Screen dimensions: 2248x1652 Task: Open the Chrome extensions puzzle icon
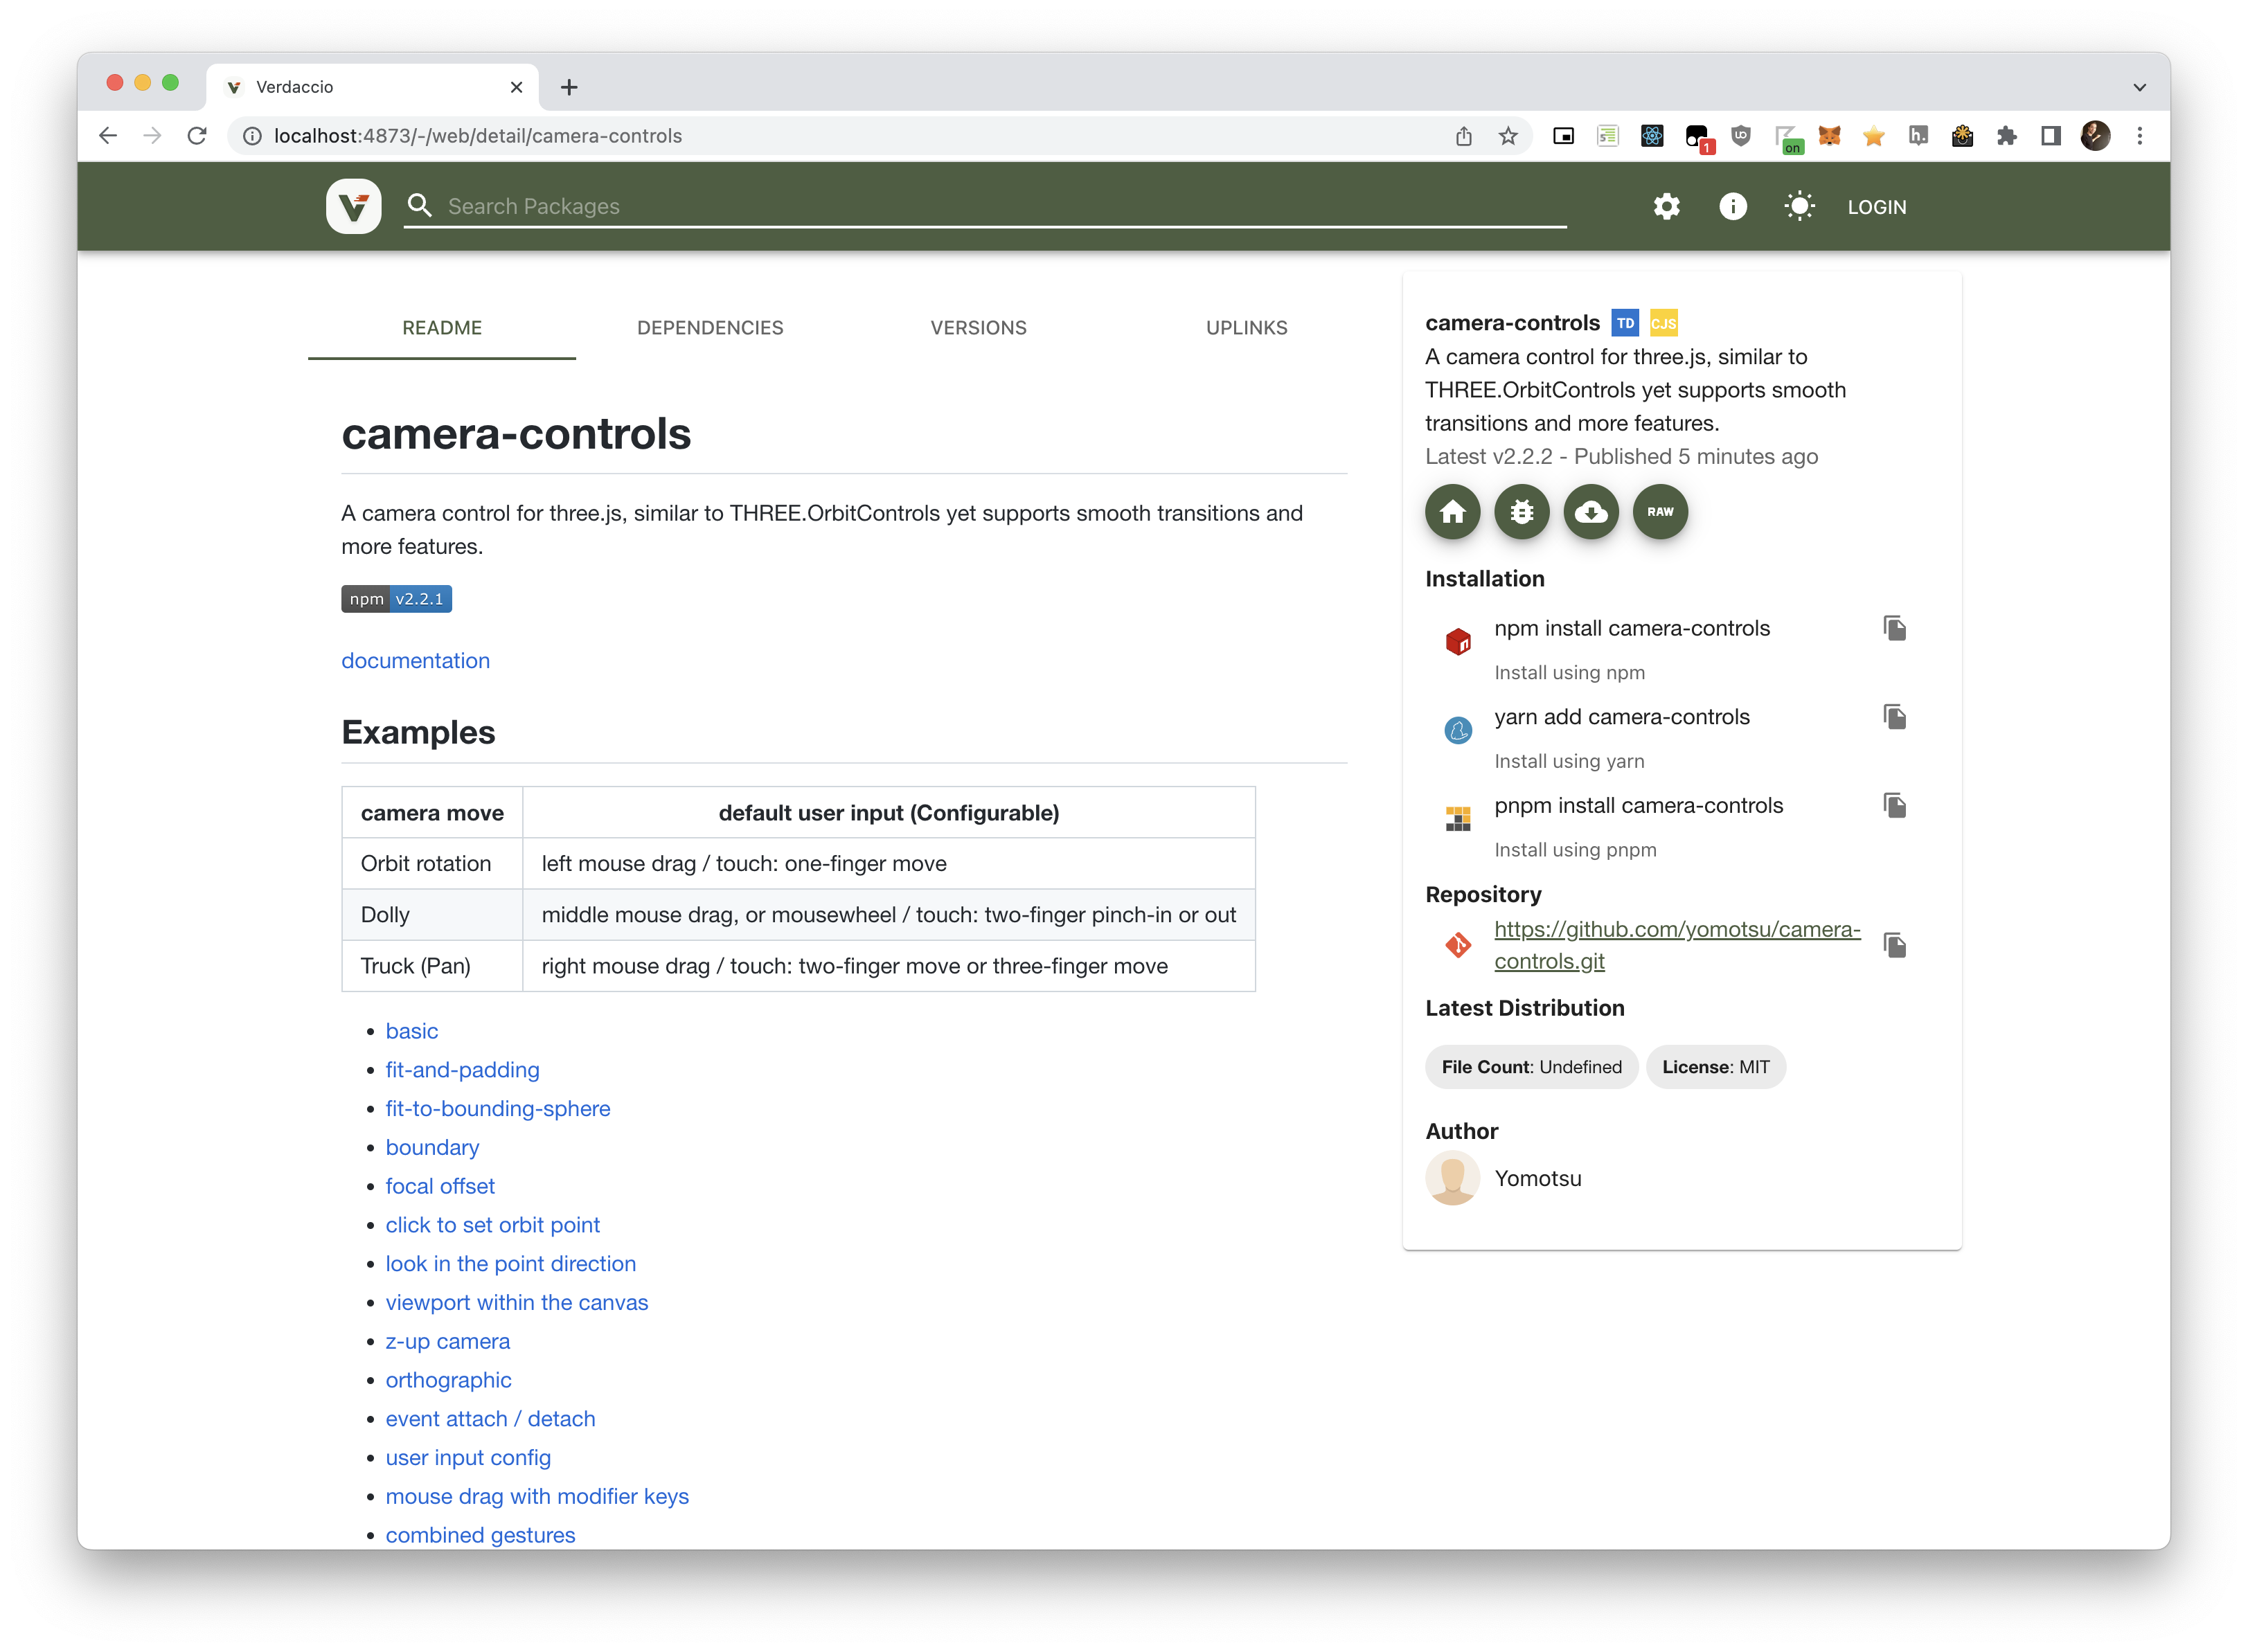[x=2006, y=136]
